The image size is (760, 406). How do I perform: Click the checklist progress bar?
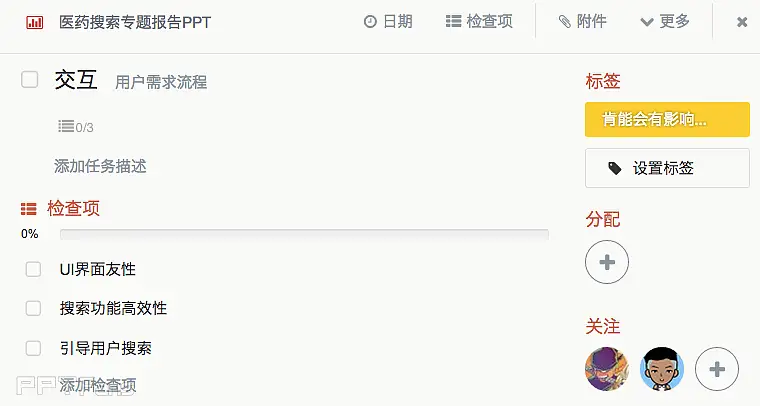pos(304,234)
